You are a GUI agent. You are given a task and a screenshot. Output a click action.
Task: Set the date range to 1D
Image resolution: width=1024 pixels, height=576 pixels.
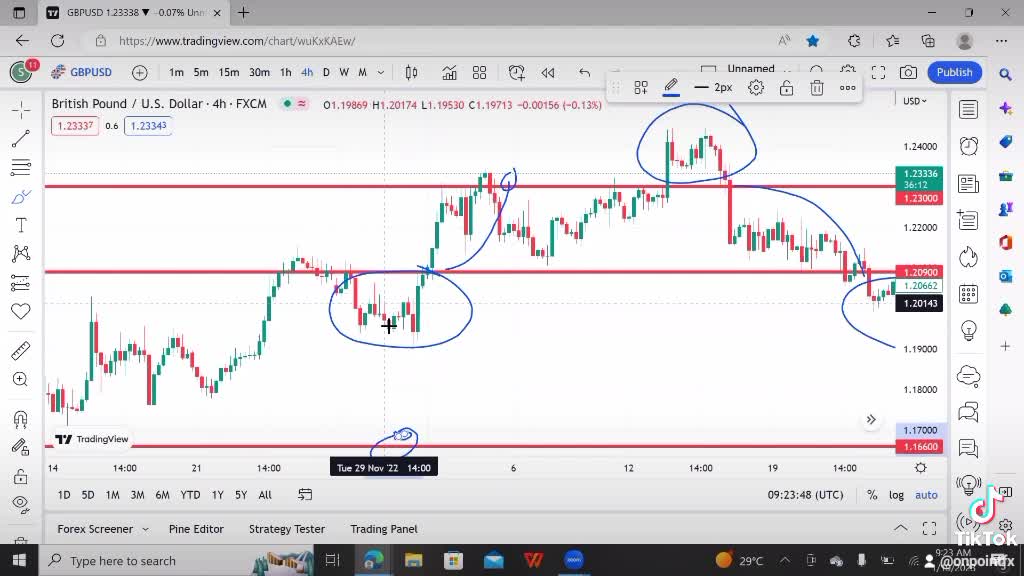[63, 495]
